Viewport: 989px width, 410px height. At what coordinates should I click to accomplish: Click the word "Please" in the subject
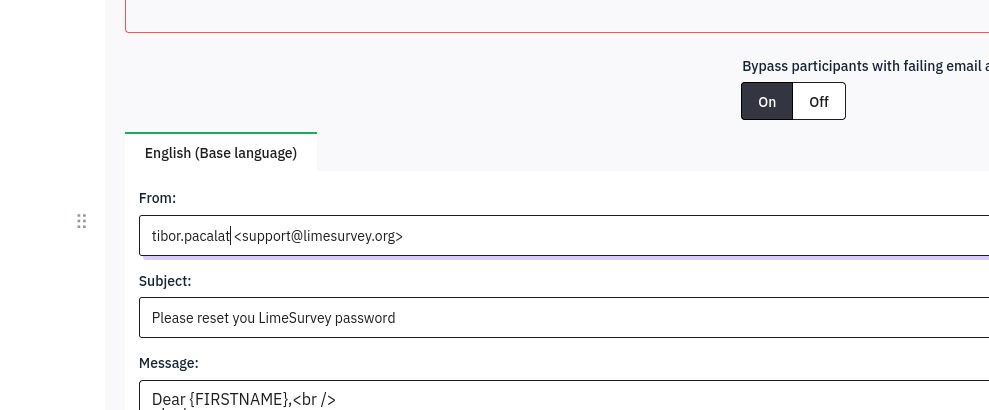tap(173, 318)
